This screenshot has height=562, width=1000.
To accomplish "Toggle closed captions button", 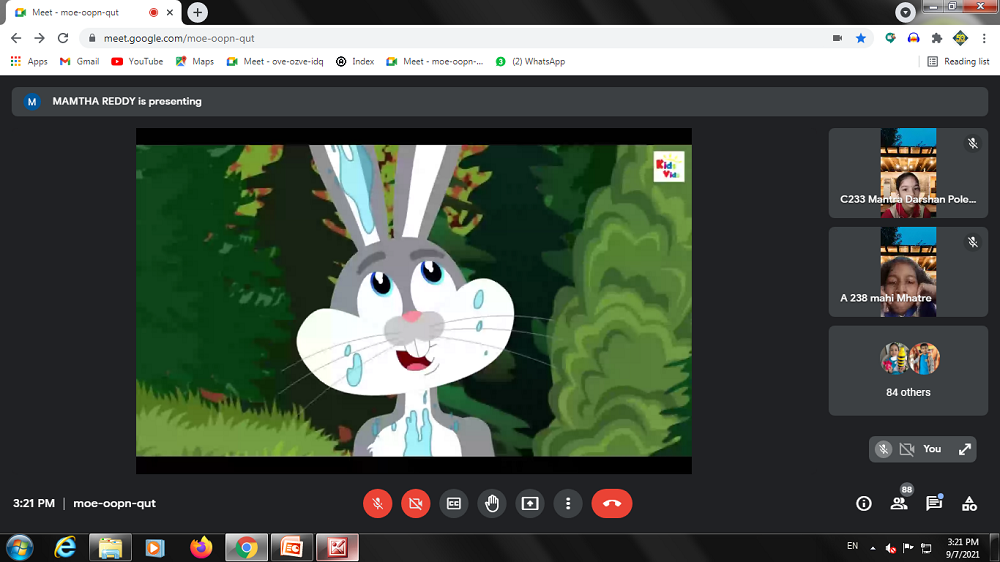I will point(454,503).
